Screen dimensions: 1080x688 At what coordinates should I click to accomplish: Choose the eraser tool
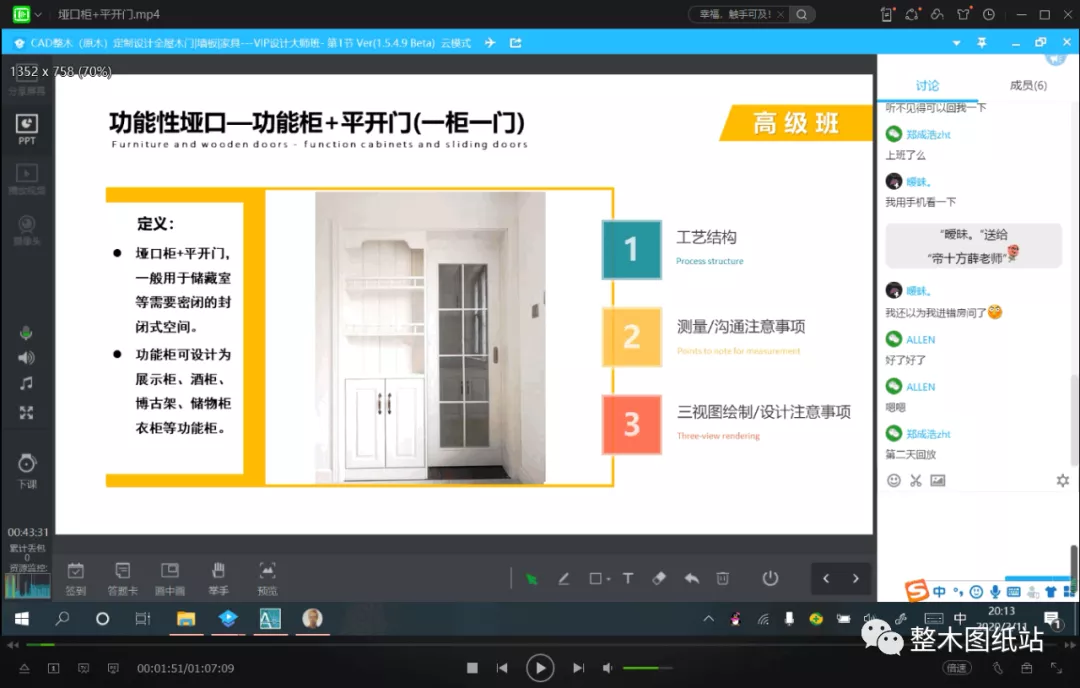[x=658, y=578]
